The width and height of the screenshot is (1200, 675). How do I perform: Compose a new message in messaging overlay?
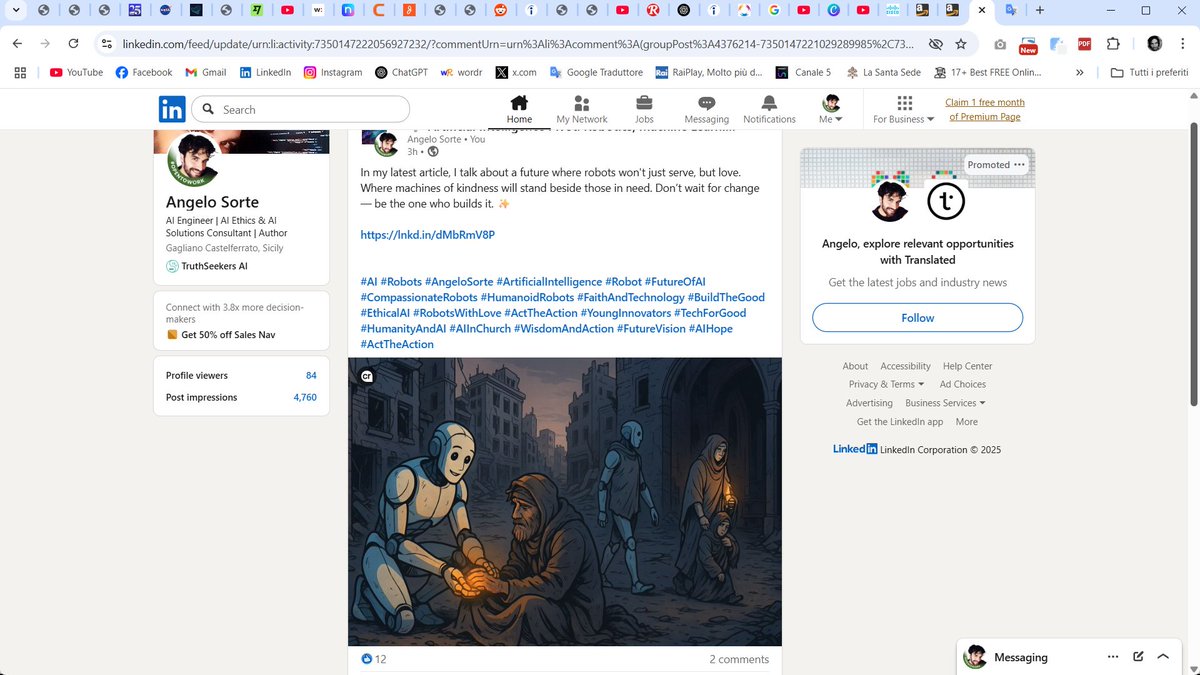[x=1138, y=657]
